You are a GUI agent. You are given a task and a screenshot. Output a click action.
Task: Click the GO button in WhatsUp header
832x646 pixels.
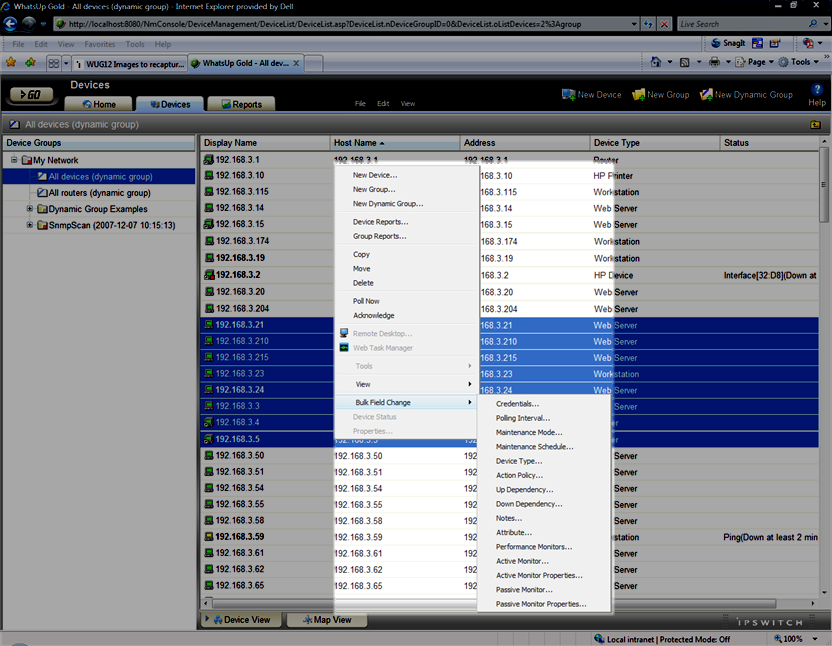pyautogui.click(x=32, y=95)
